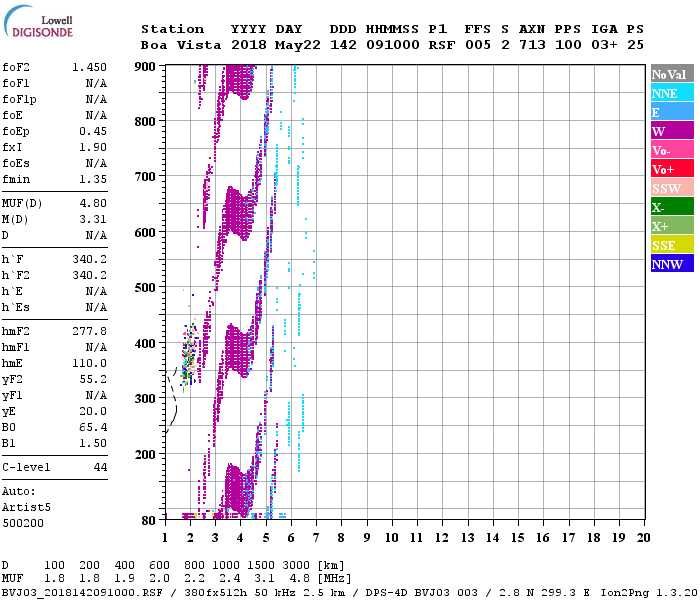Click the yF2 value 55.2
700x600 pixels.
tap(93, 379)
